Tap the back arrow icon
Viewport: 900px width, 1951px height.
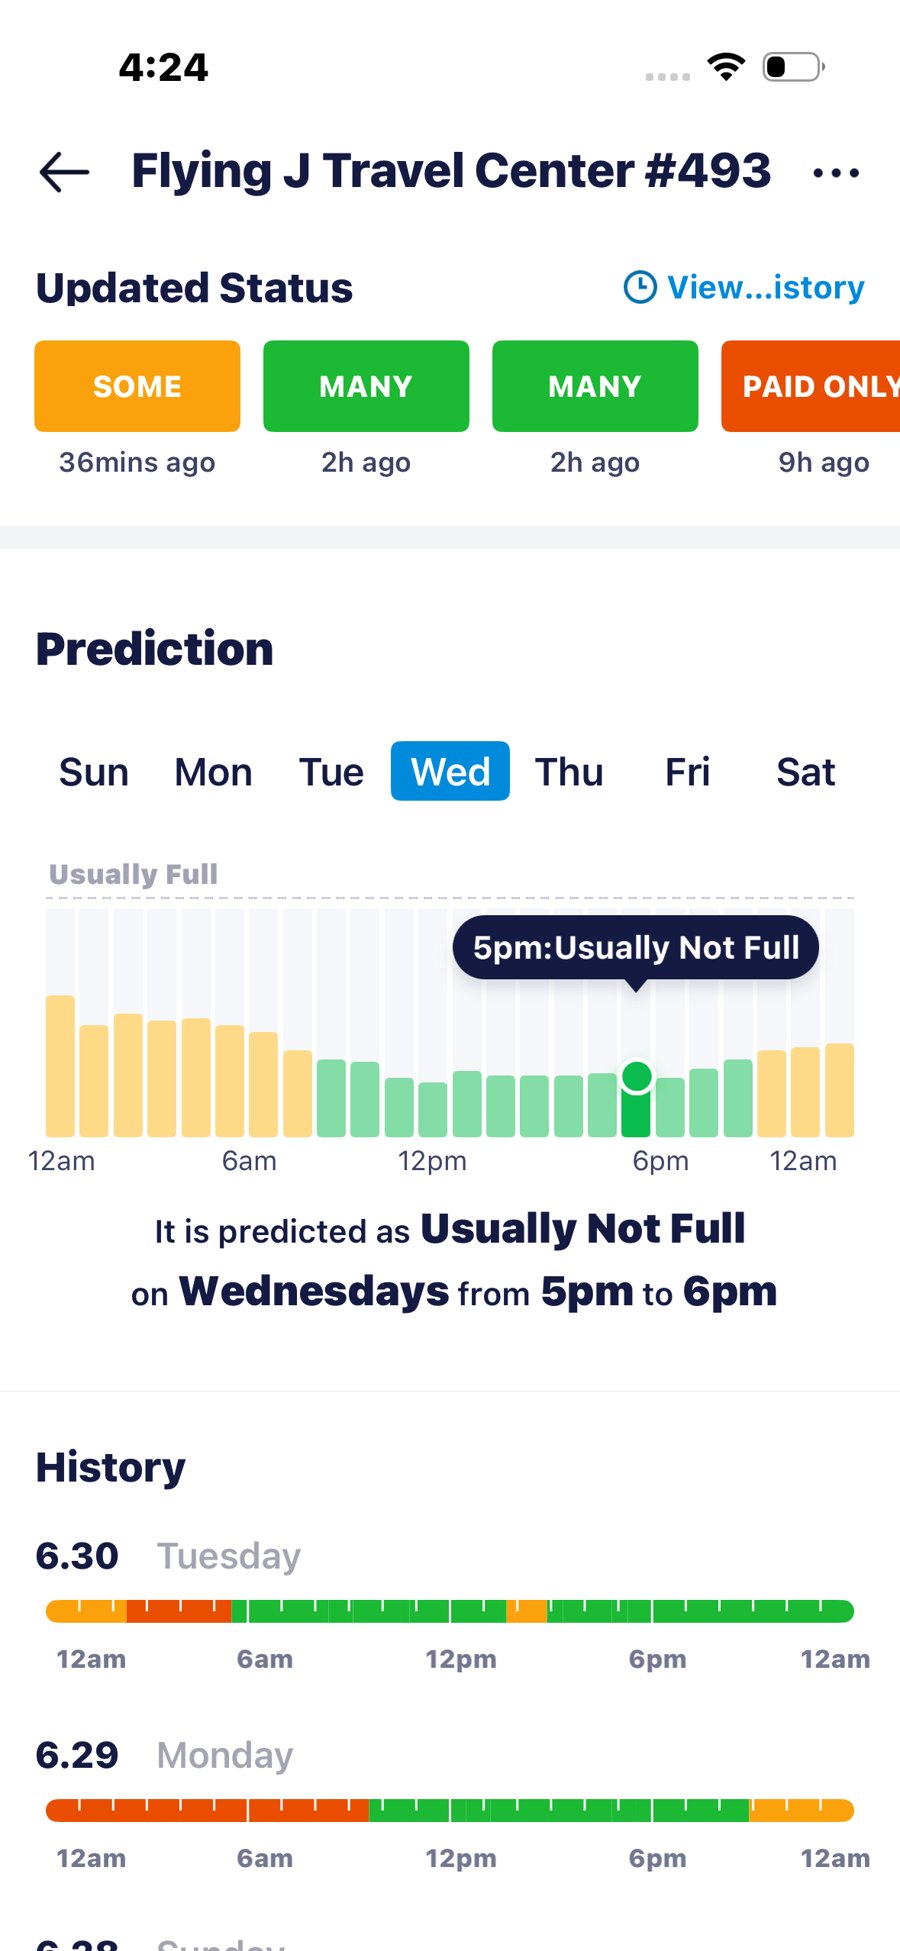[x=64, y=172]
